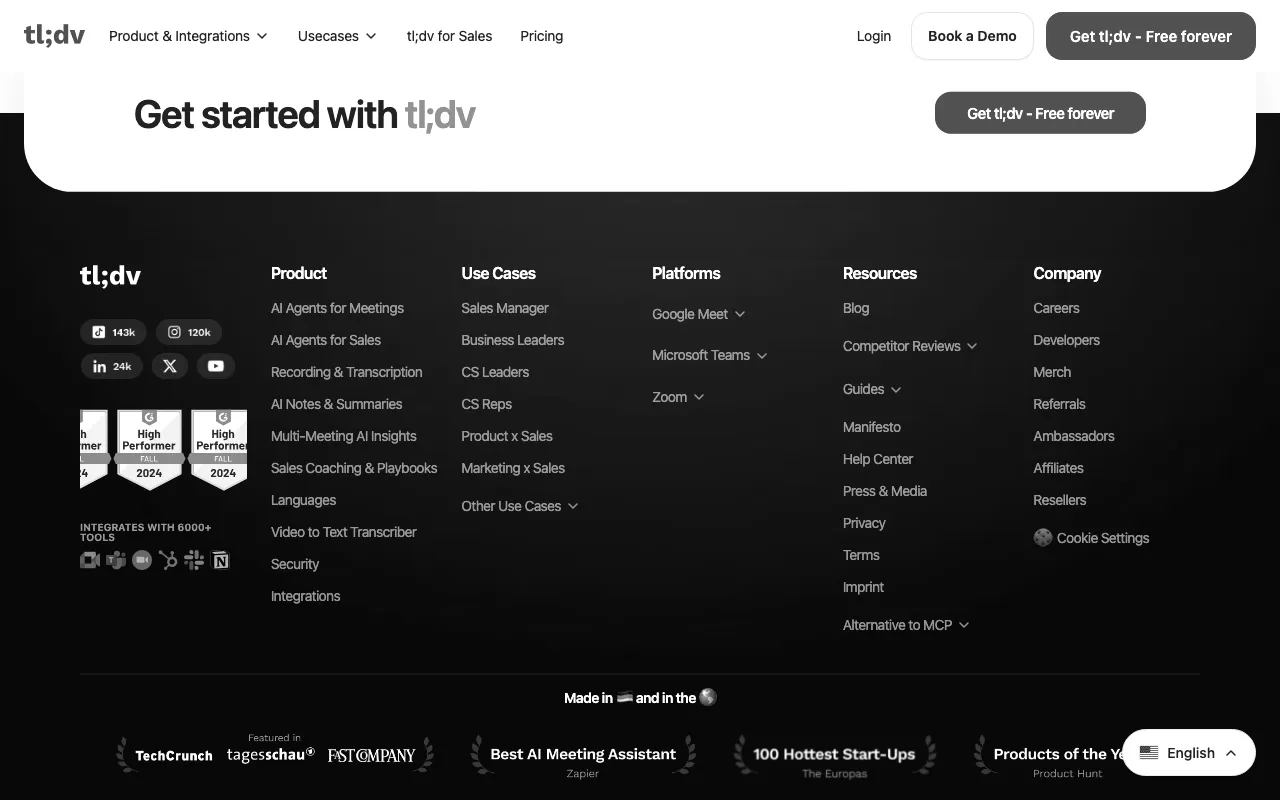Open the Help Center link

(x=878, y=459)
